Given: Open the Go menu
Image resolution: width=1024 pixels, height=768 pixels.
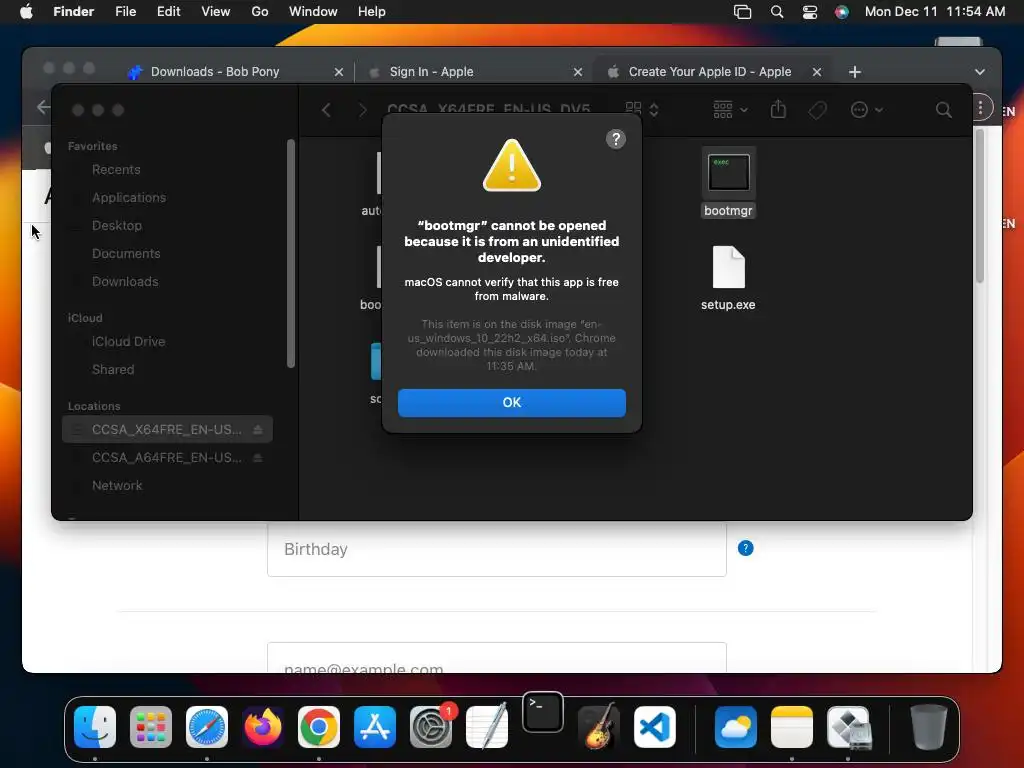Looking at the screenshot, I should tap(260, 12).
